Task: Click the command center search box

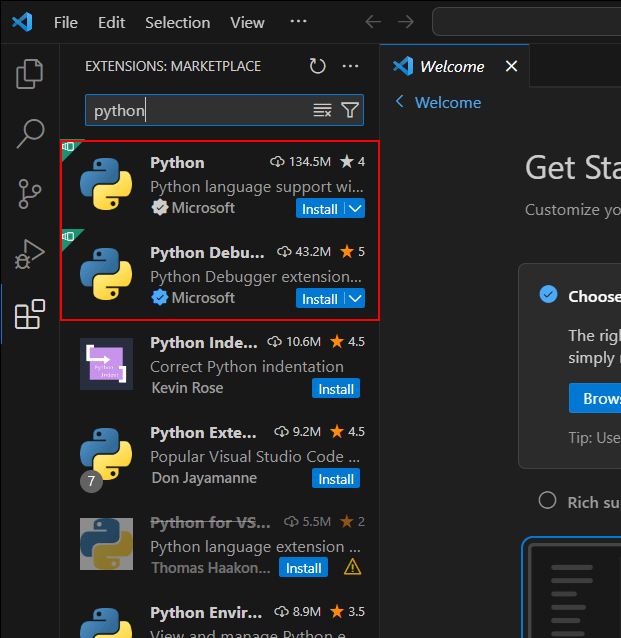Action: [527, 22]
